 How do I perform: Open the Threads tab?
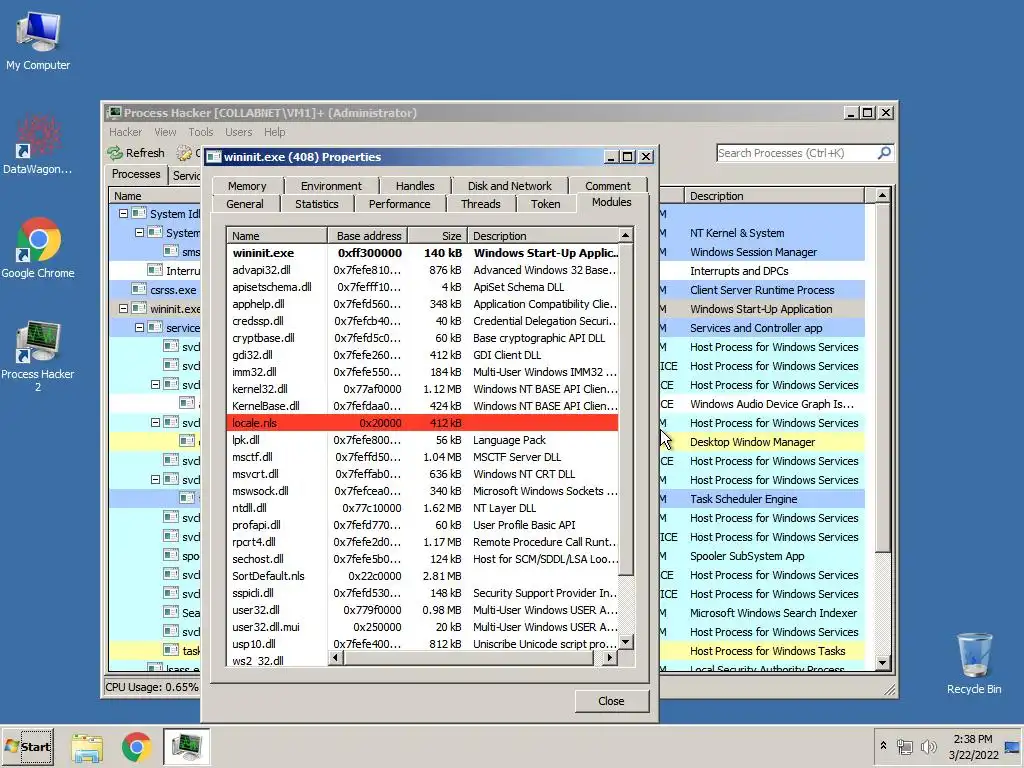pos(481,204)
